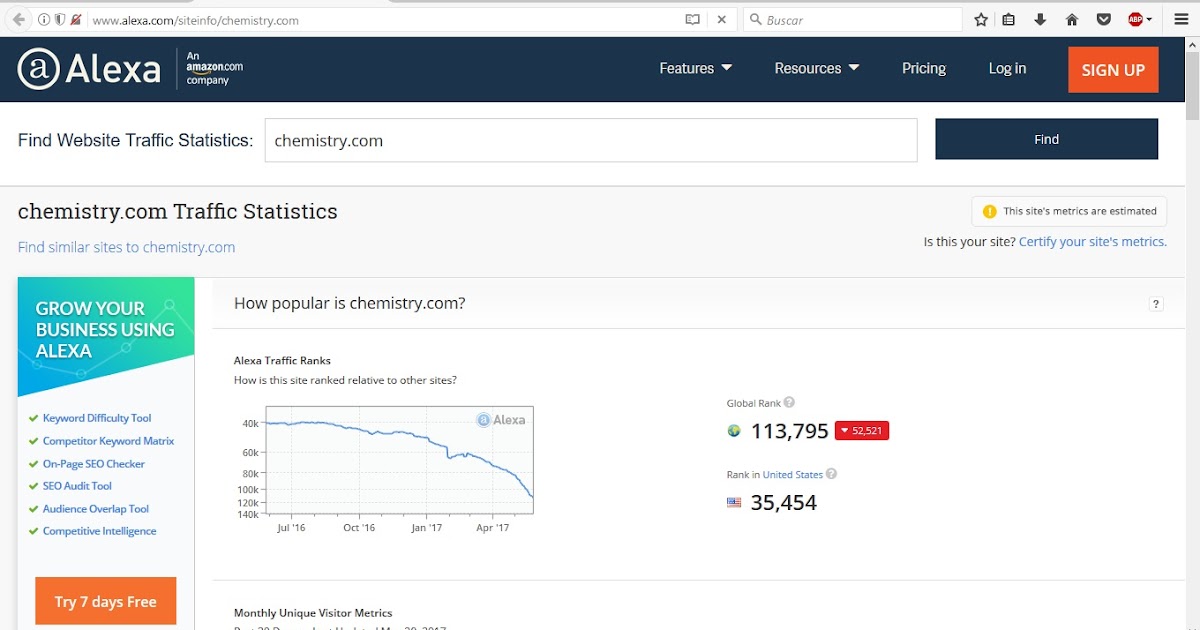
Task: Click Competitor Keyword Matrix link
Action: click(x=108, y=441)
